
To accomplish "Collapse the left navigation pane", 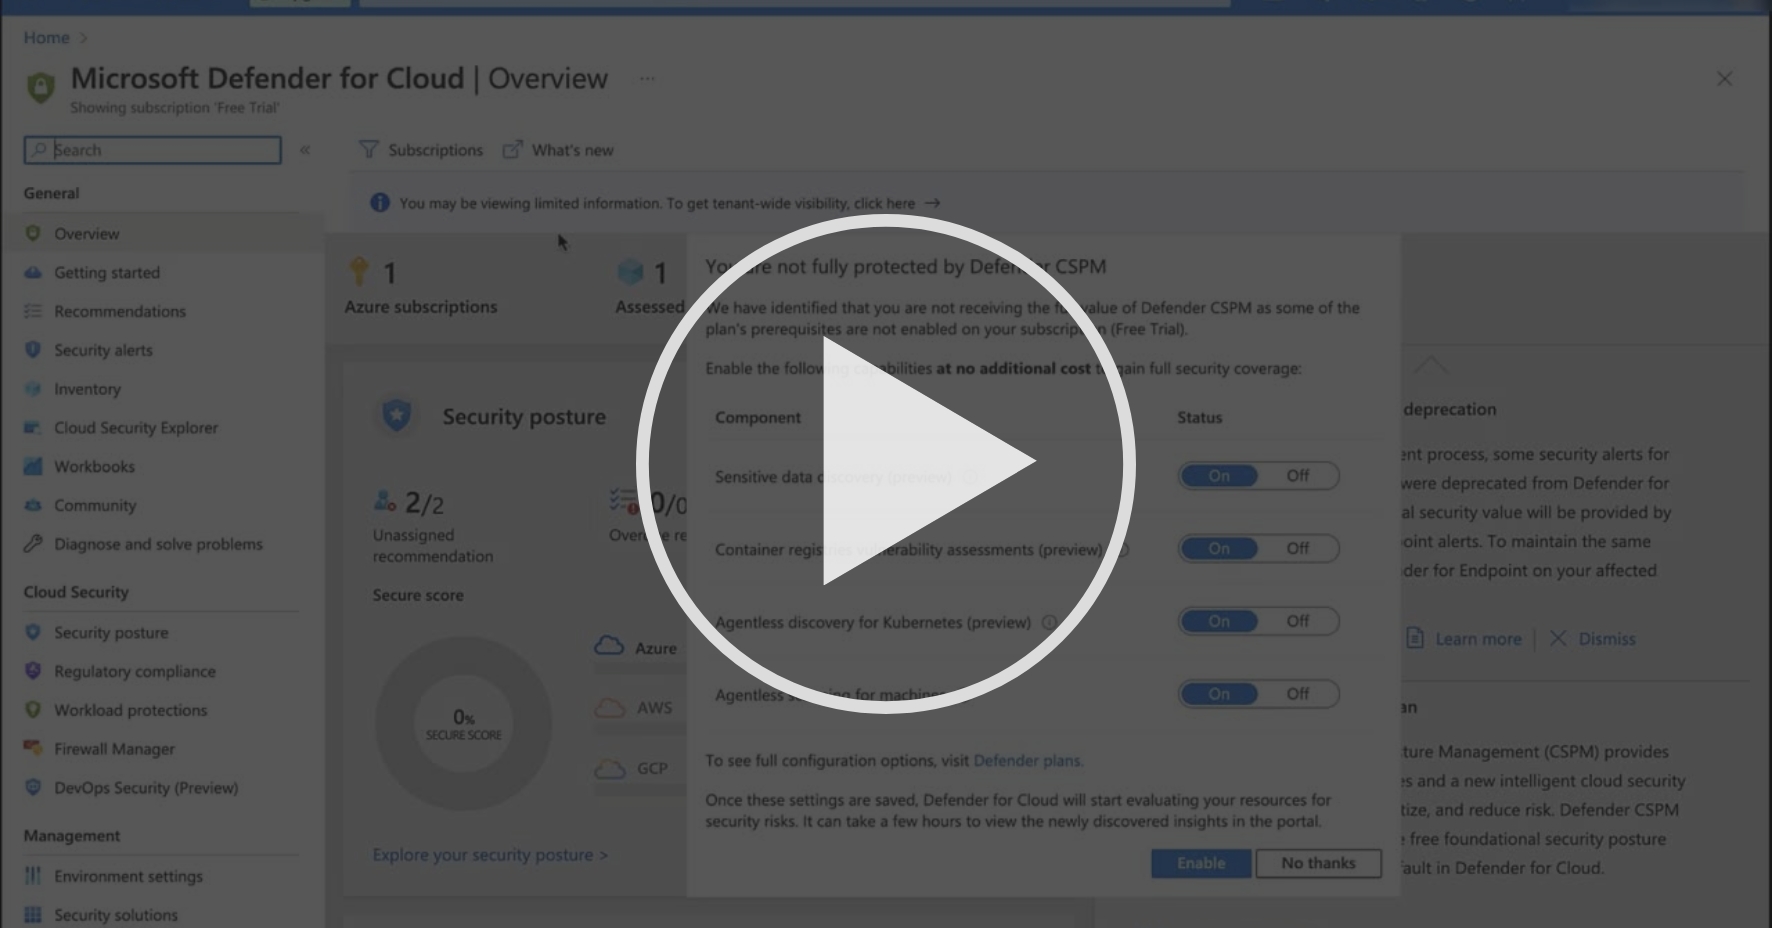I will (306, 149).
